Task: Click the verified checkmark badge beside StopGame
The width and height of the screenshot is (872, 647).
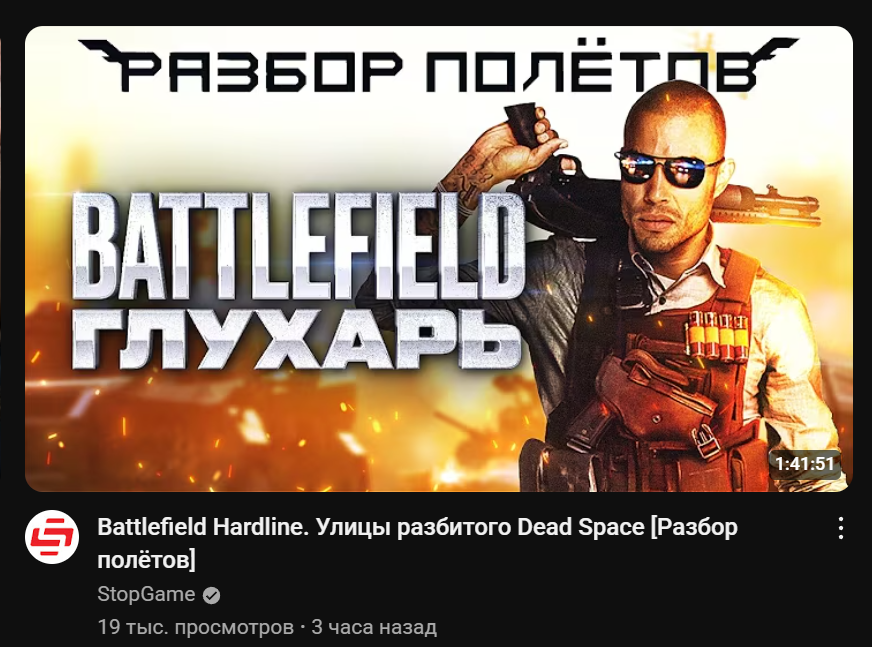Action: [x=211, y=595]
